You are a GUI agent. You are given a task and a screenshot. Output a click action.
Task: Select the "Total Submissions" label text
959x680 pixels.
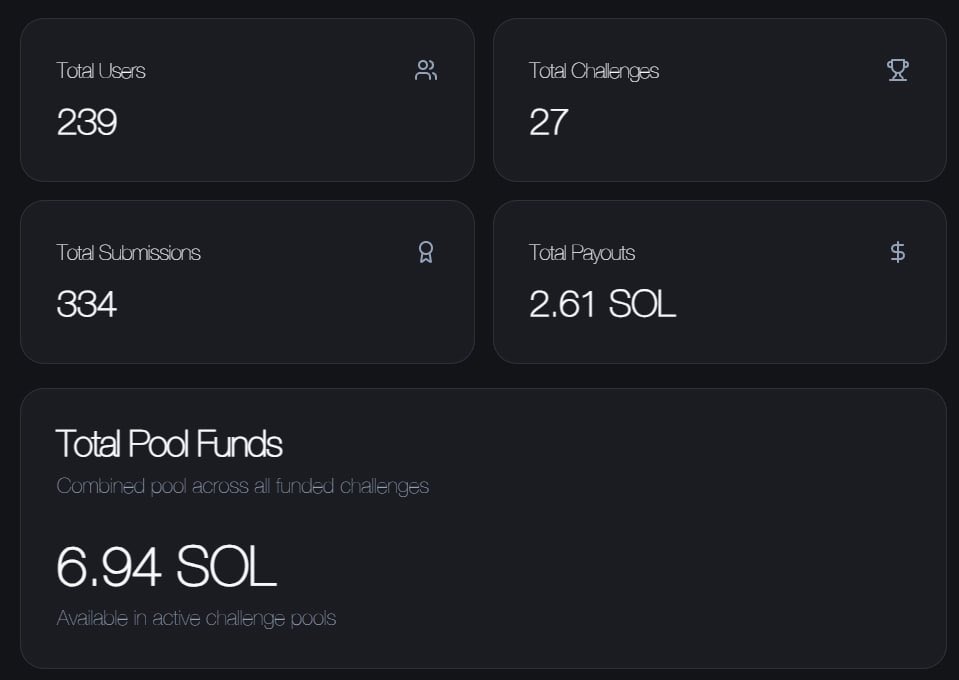coord(129,253)
